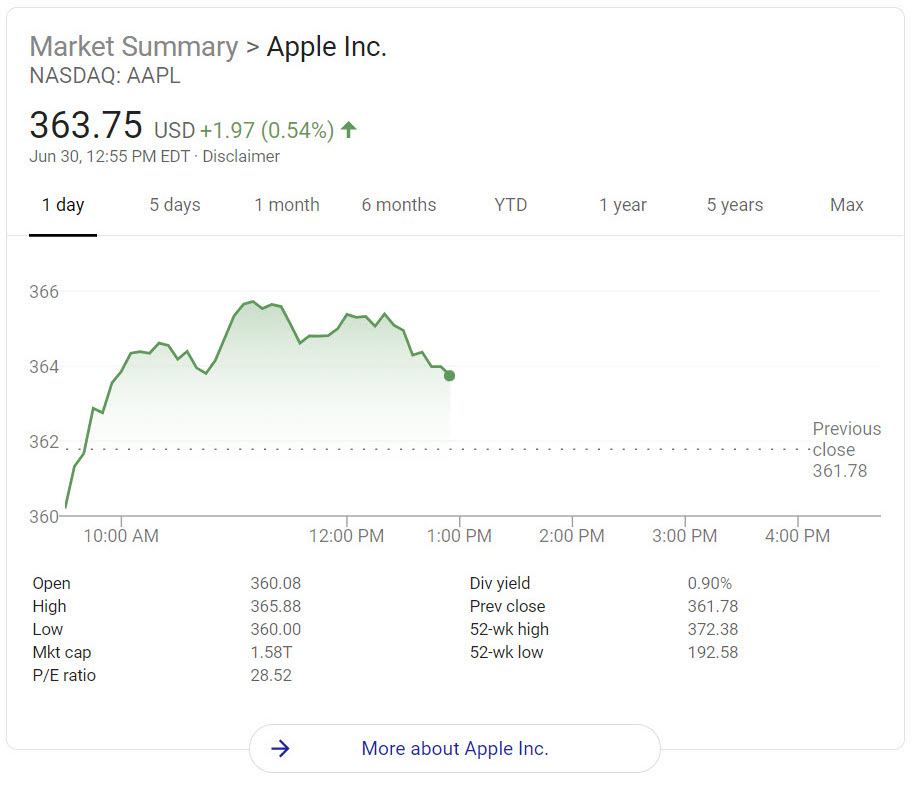Click More about Apple Inc. button
Image resolution: width=913 pixels, height=785 pixels.
pyautogui.click(x=454, y=748)
